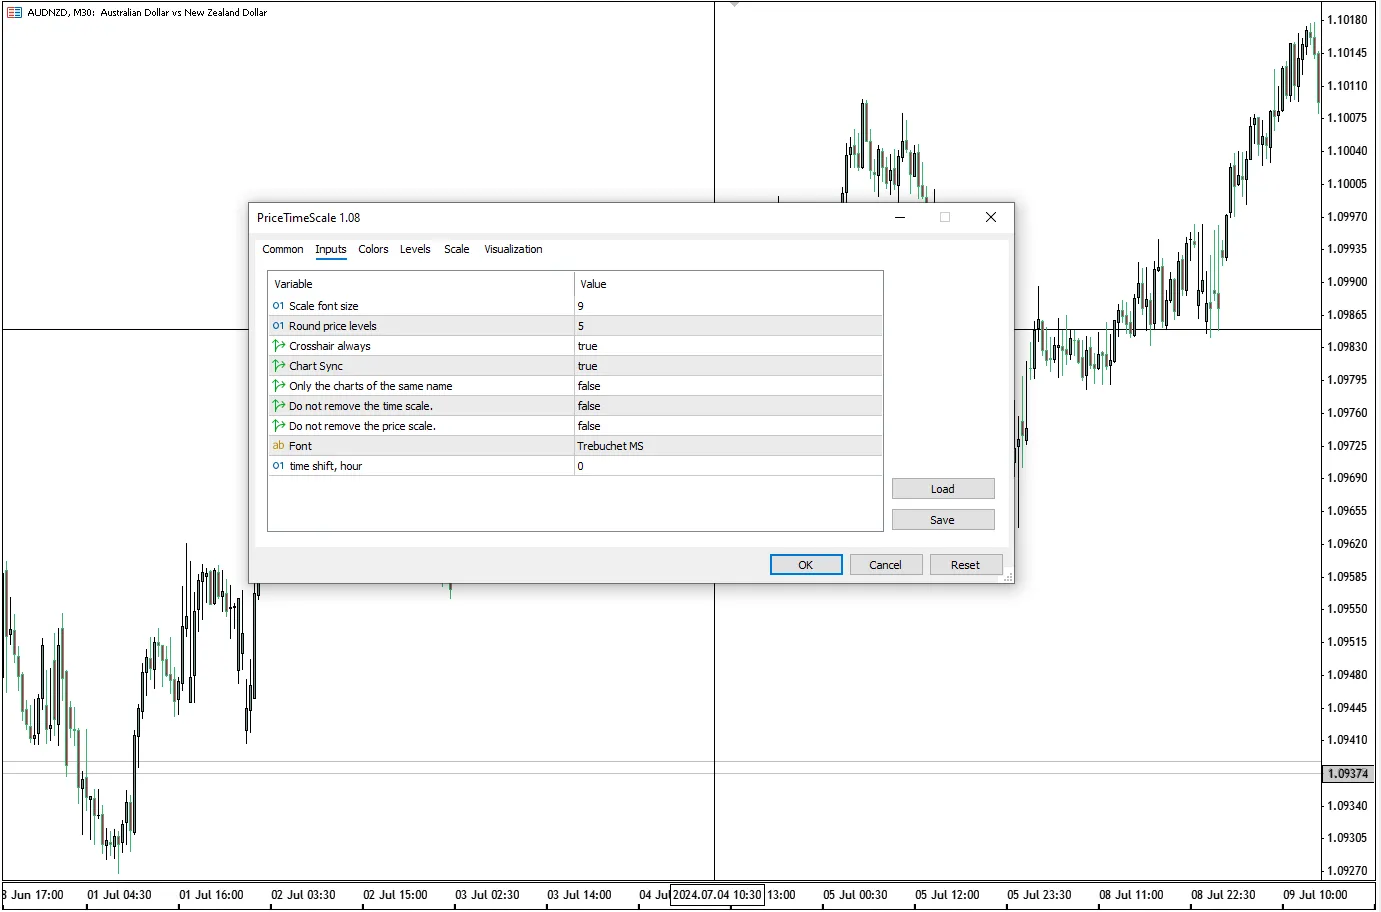This screenshot has width=1381, height=912.
Task: Load input settings from file
Action: tap(943, 489)
